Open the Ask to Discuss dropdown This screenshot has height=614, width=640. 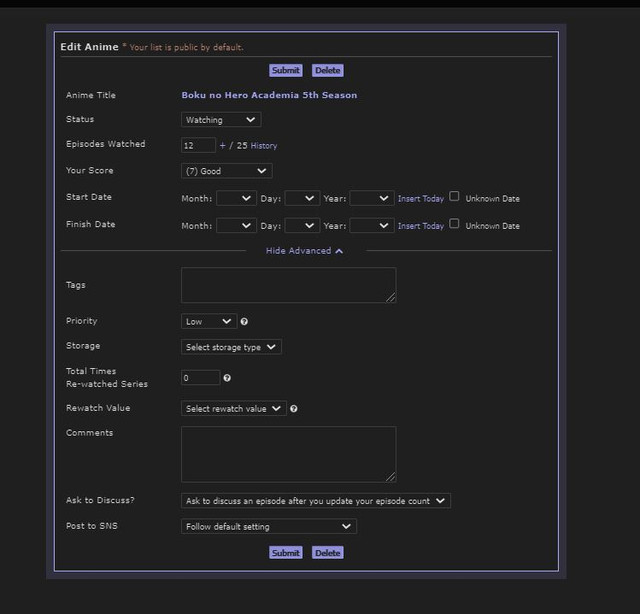[316, 501]
